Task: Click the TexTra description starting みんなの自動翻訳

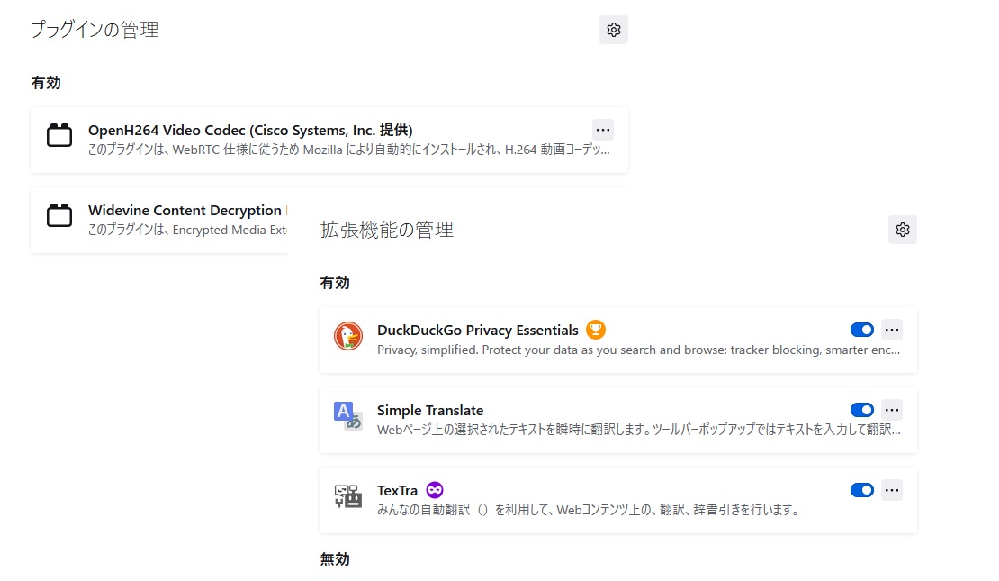Action: [x=589, y=510]
